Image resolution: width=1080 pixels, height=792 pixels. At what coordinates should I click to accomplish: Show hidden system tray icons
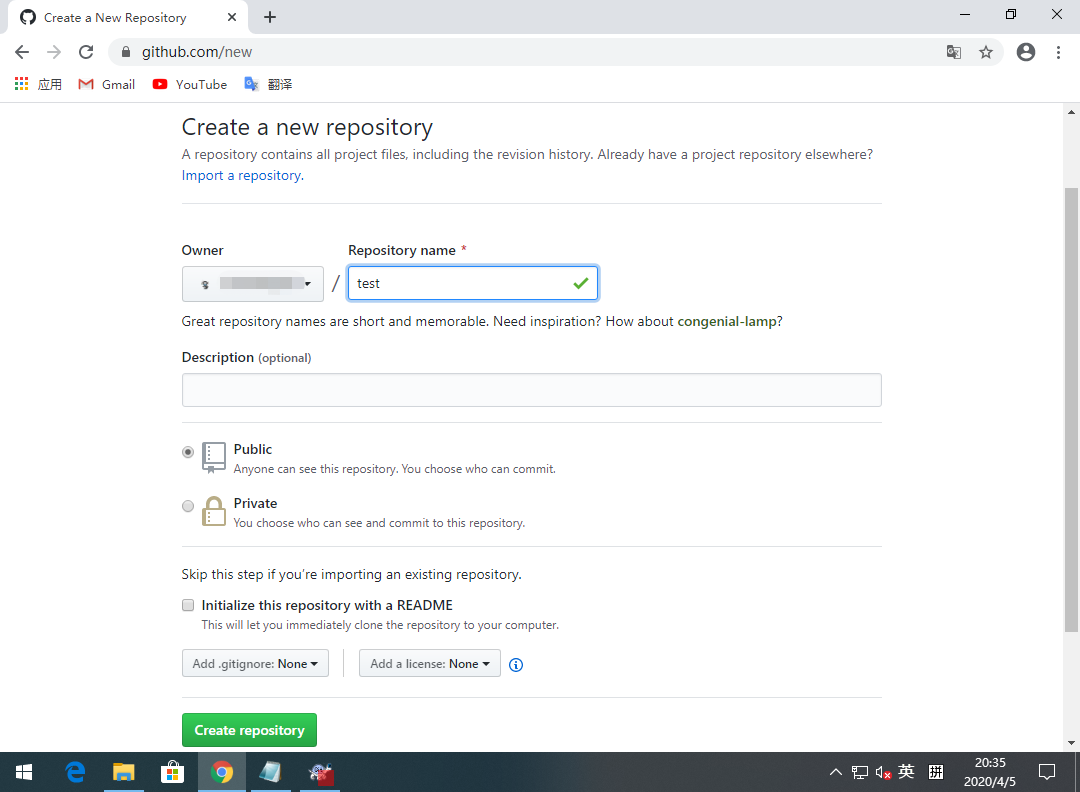click(835, 772)
